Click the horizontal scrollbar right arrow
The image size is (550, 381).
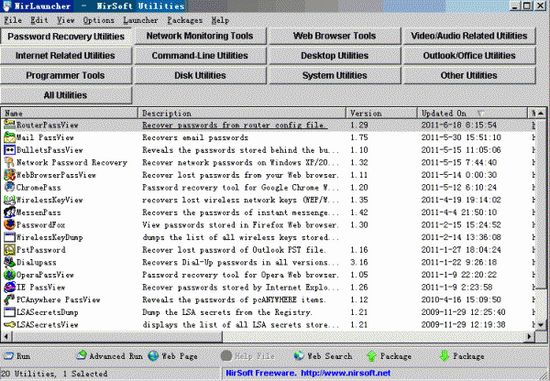tap(530, 337)
